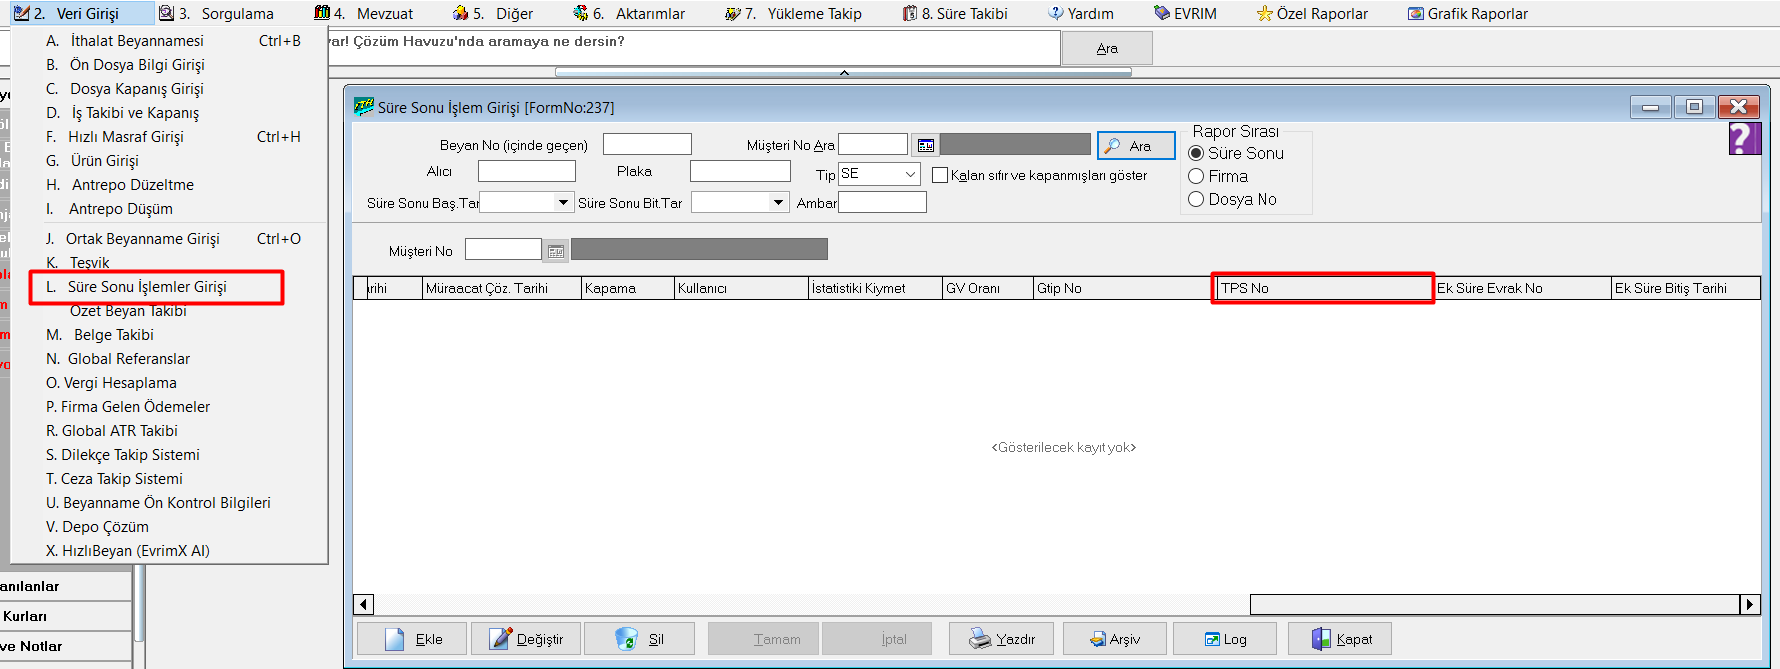Select the Firma radio button

coord(1196,176)
